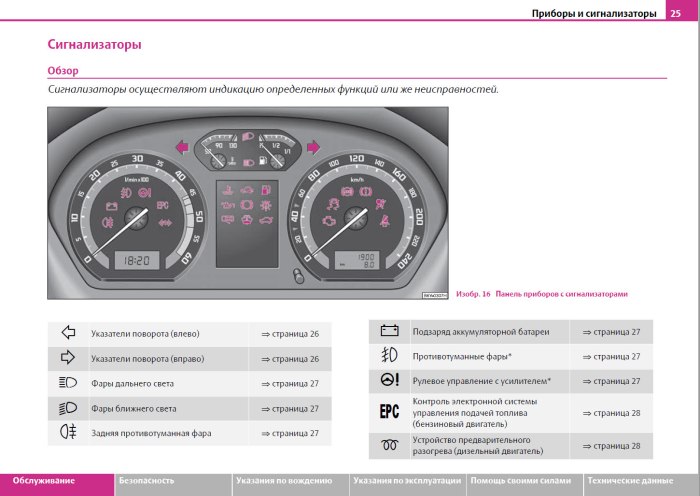Select the high beam headlight icon
Image resolution: width=700 pixels, height=496 pixels.
click(x=68, y=383)
